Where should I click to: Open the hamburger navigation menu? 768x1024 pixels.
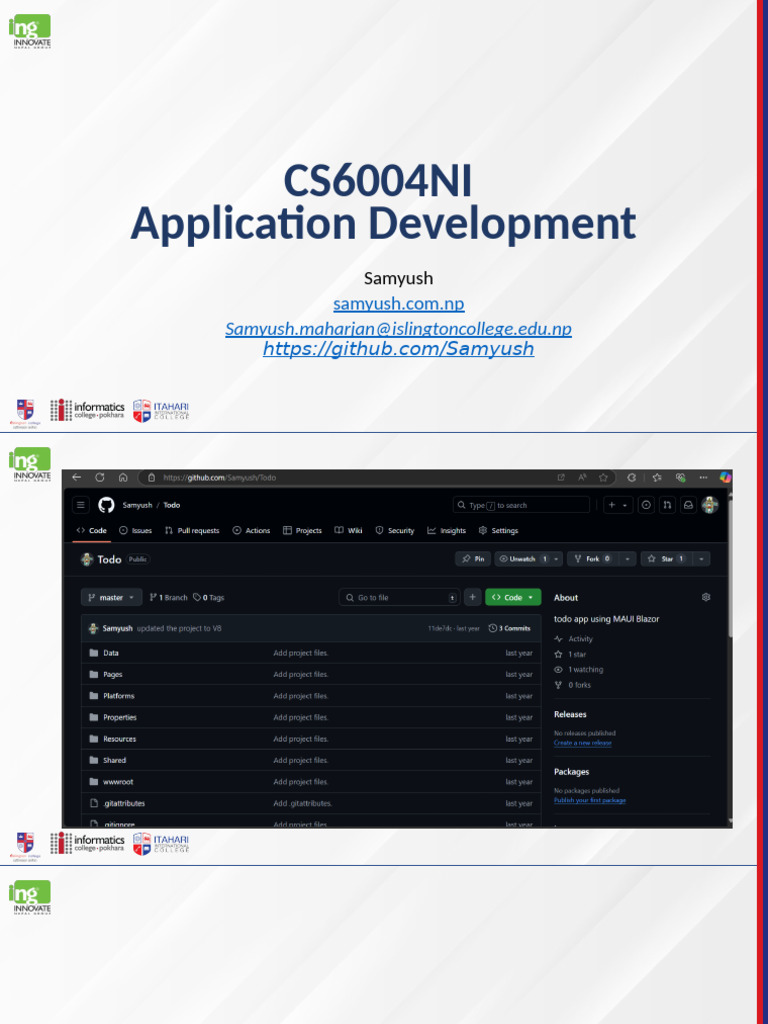81,505
